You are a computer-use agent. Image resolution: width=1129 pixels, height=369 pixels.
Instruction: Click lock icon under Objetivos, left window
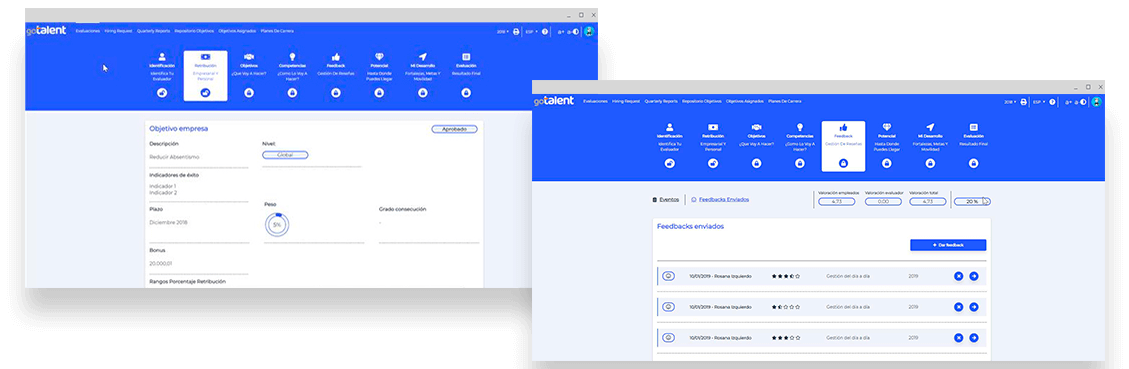click(248, 92)
